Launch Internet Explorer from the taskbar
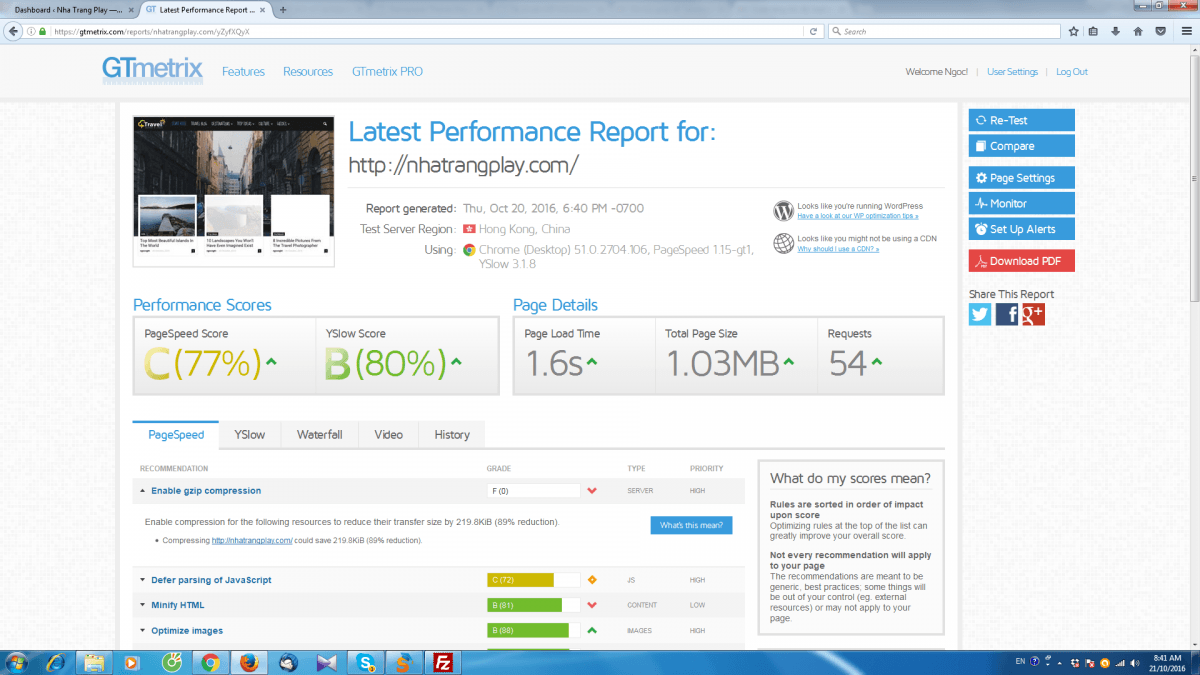This screenshot has width=1200, height=675. tap(55, 662)
